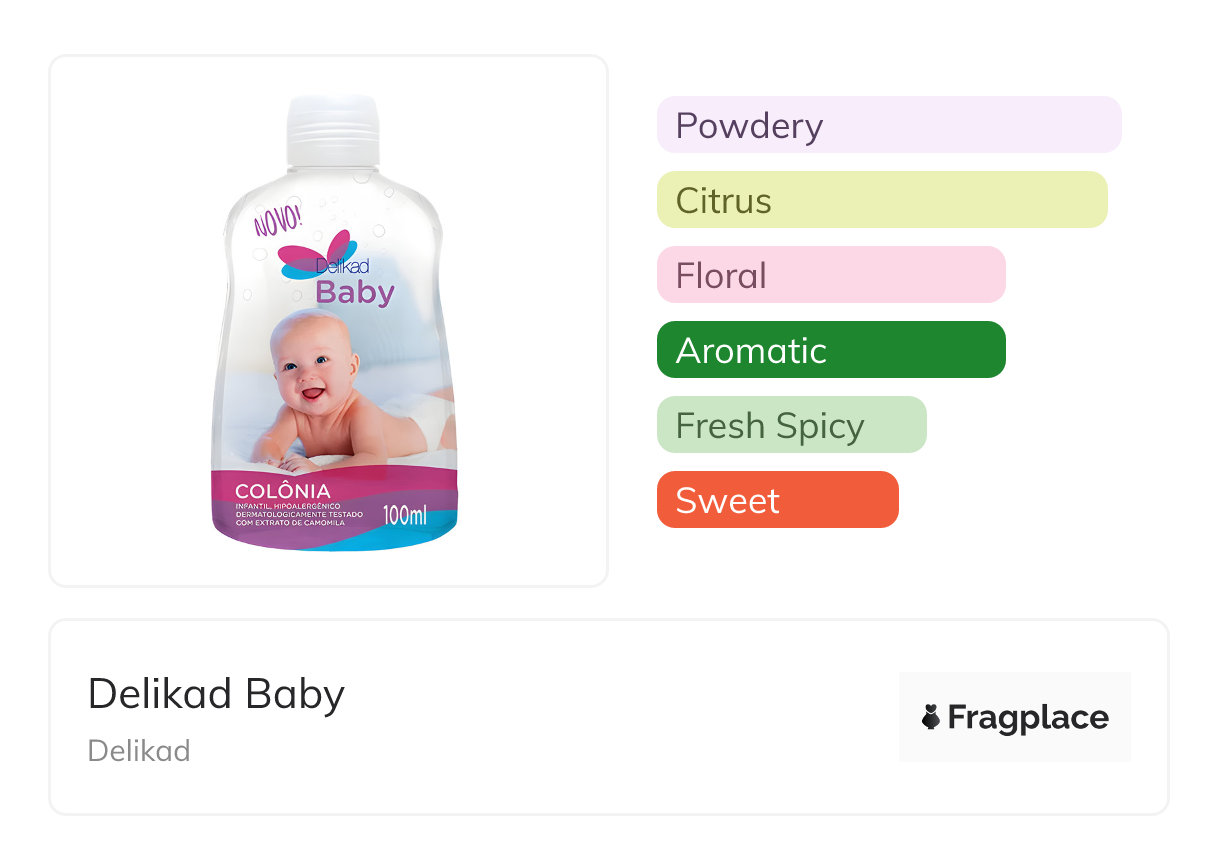Screen dimensions: 1218x864
Task: Click the small Delikad text on bottle
Action: coord(343,266)
